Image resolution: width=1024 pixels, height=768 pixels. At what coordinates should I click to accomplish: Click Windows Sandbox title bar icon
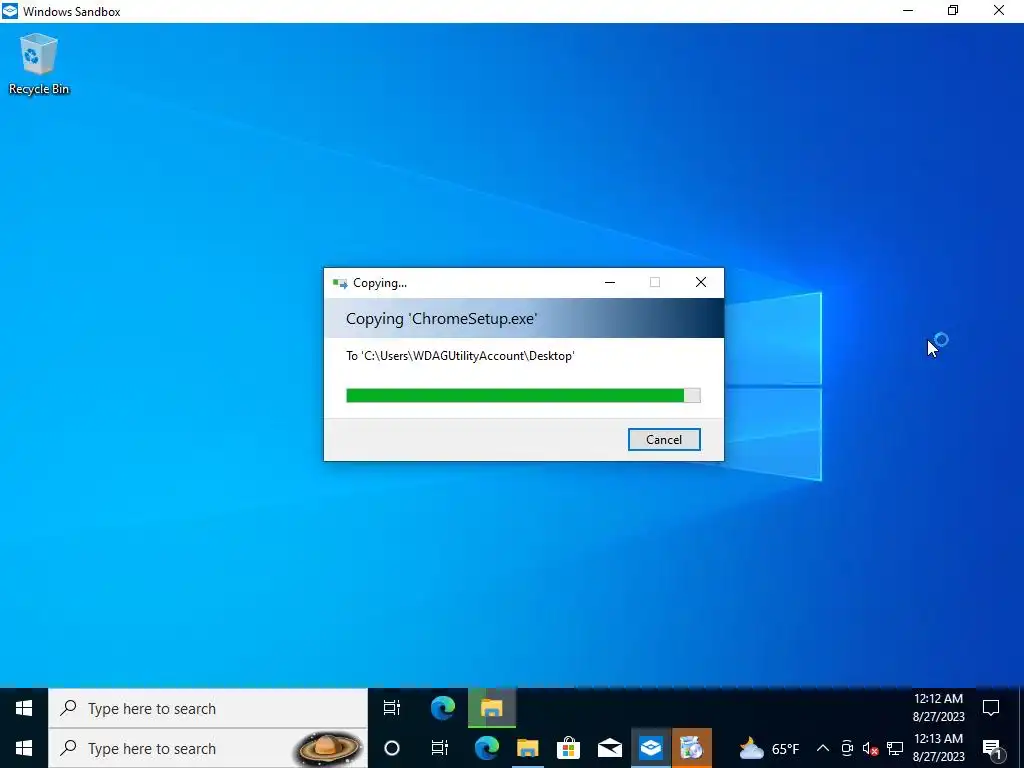(x=10, y=11)
